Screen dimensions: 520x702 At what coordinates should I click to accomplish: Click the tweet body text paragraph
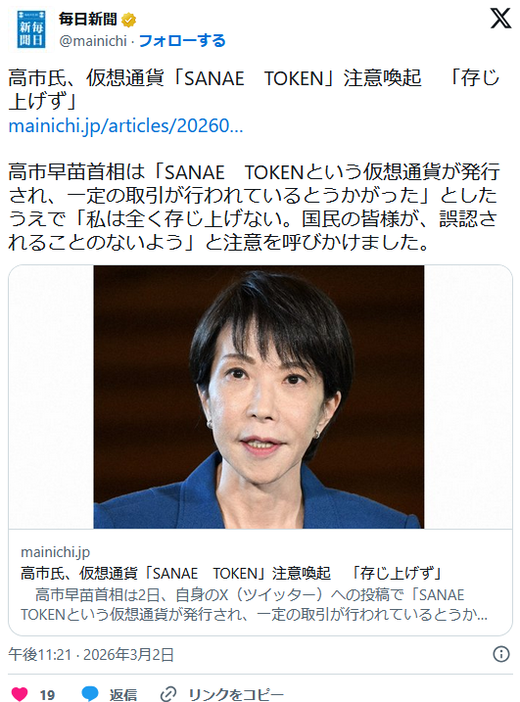point(254,207)
